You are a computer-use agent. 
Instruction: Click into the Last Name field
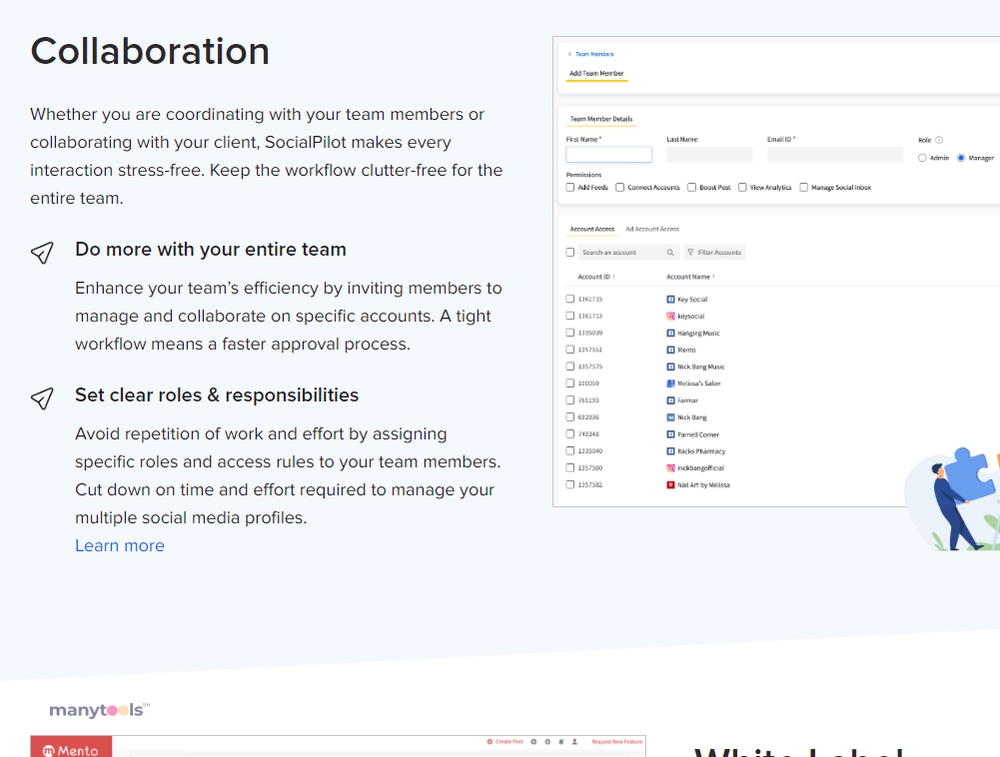coord(709,154)
